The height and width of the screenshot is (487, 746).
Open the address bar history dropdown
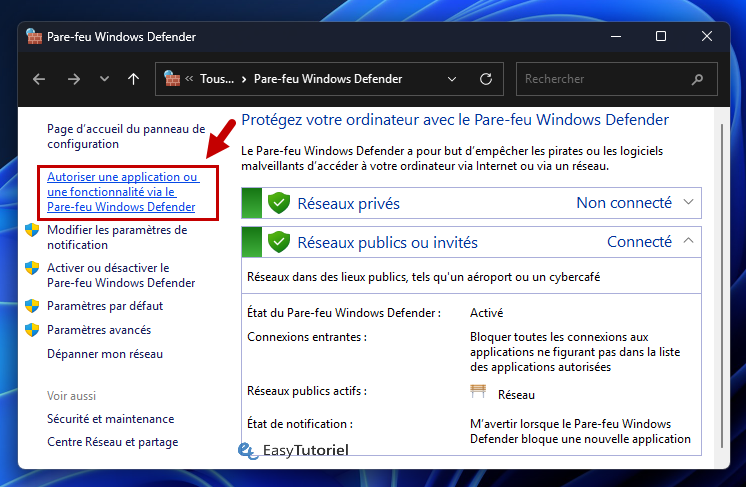tap(452, 79)
